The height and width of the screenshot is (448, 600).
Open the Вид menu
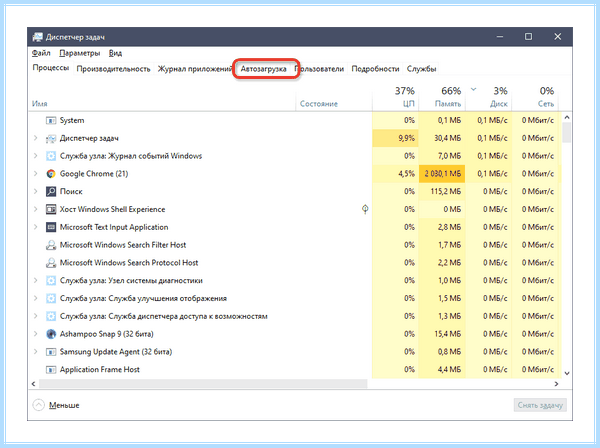(115, 53)
